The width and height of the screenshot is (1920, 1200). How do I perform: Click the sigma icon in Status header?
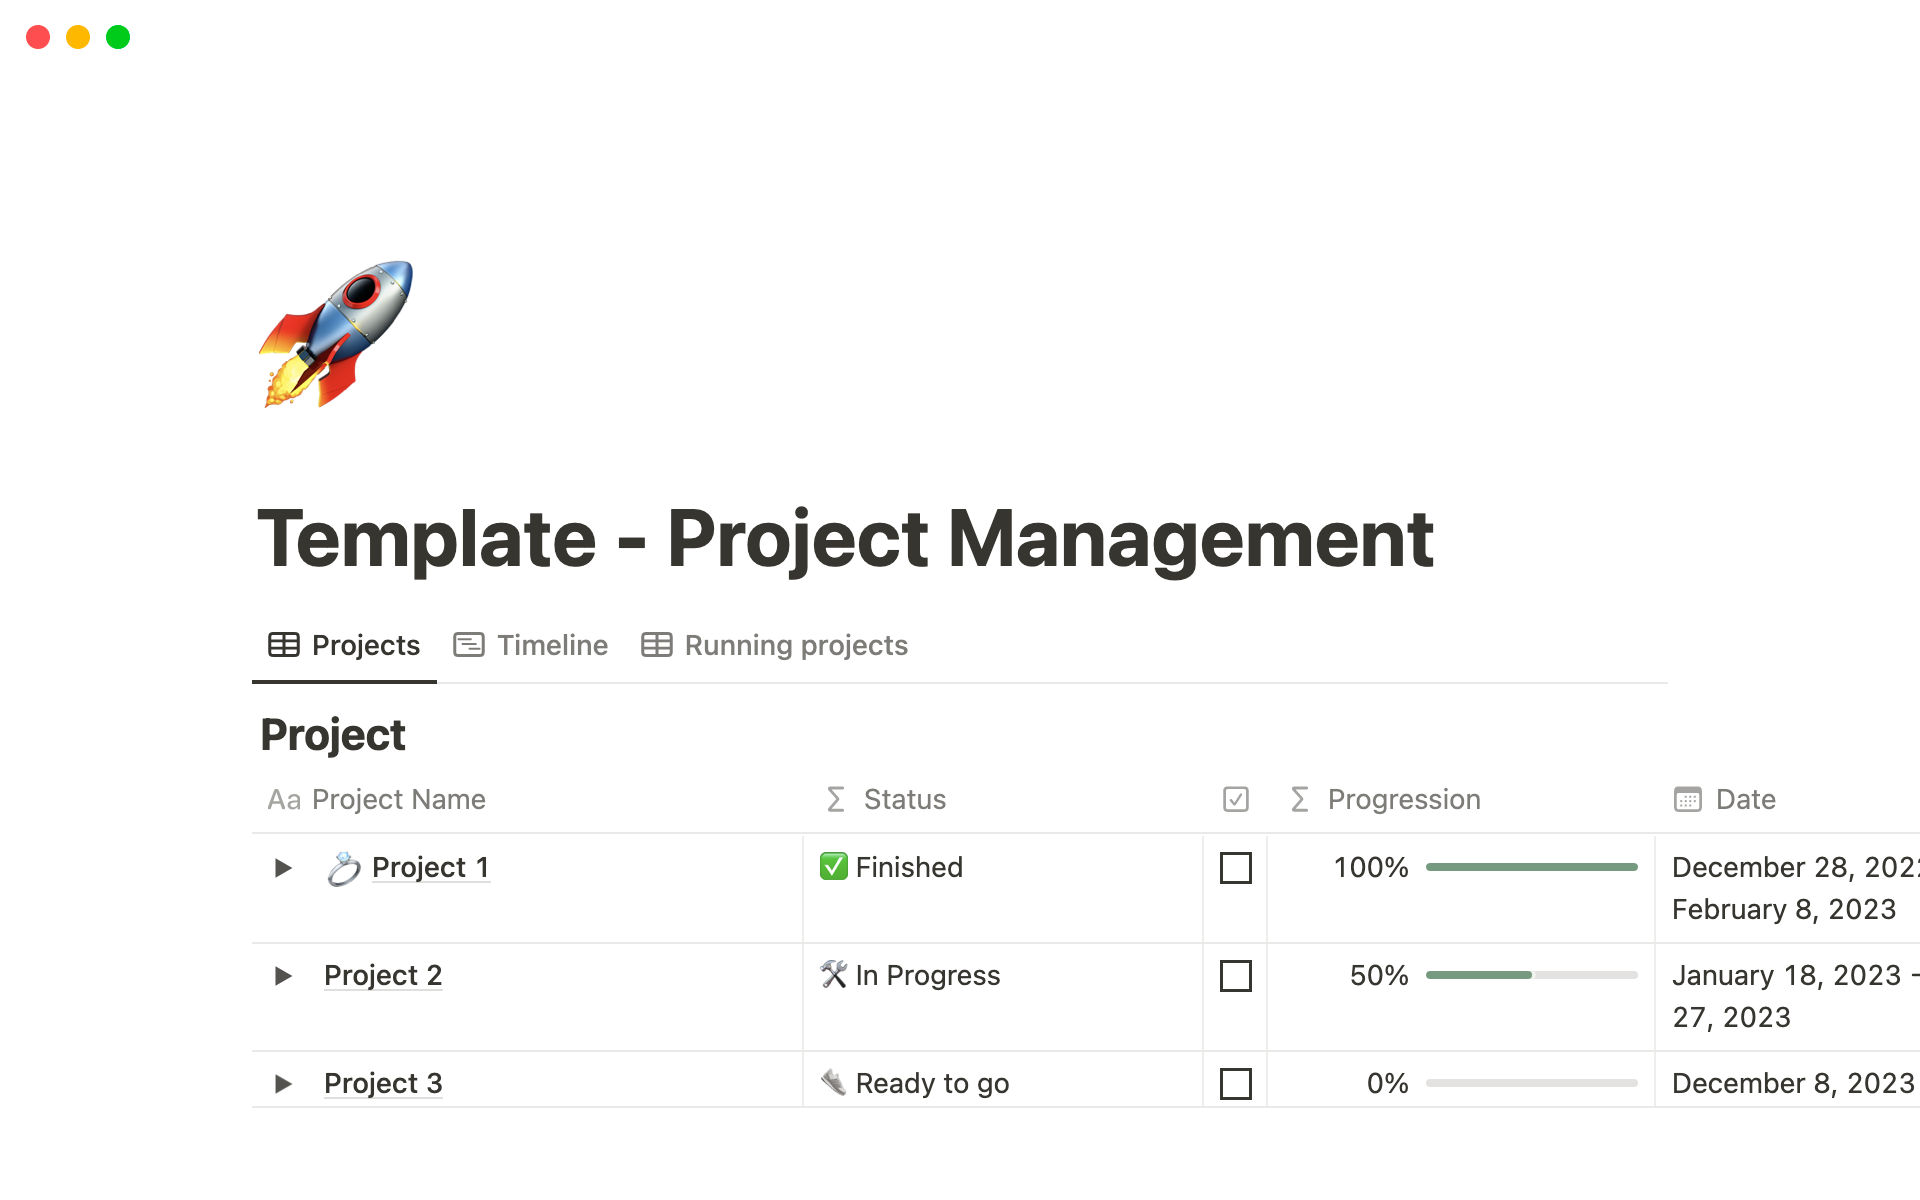[x=836, y=799]
